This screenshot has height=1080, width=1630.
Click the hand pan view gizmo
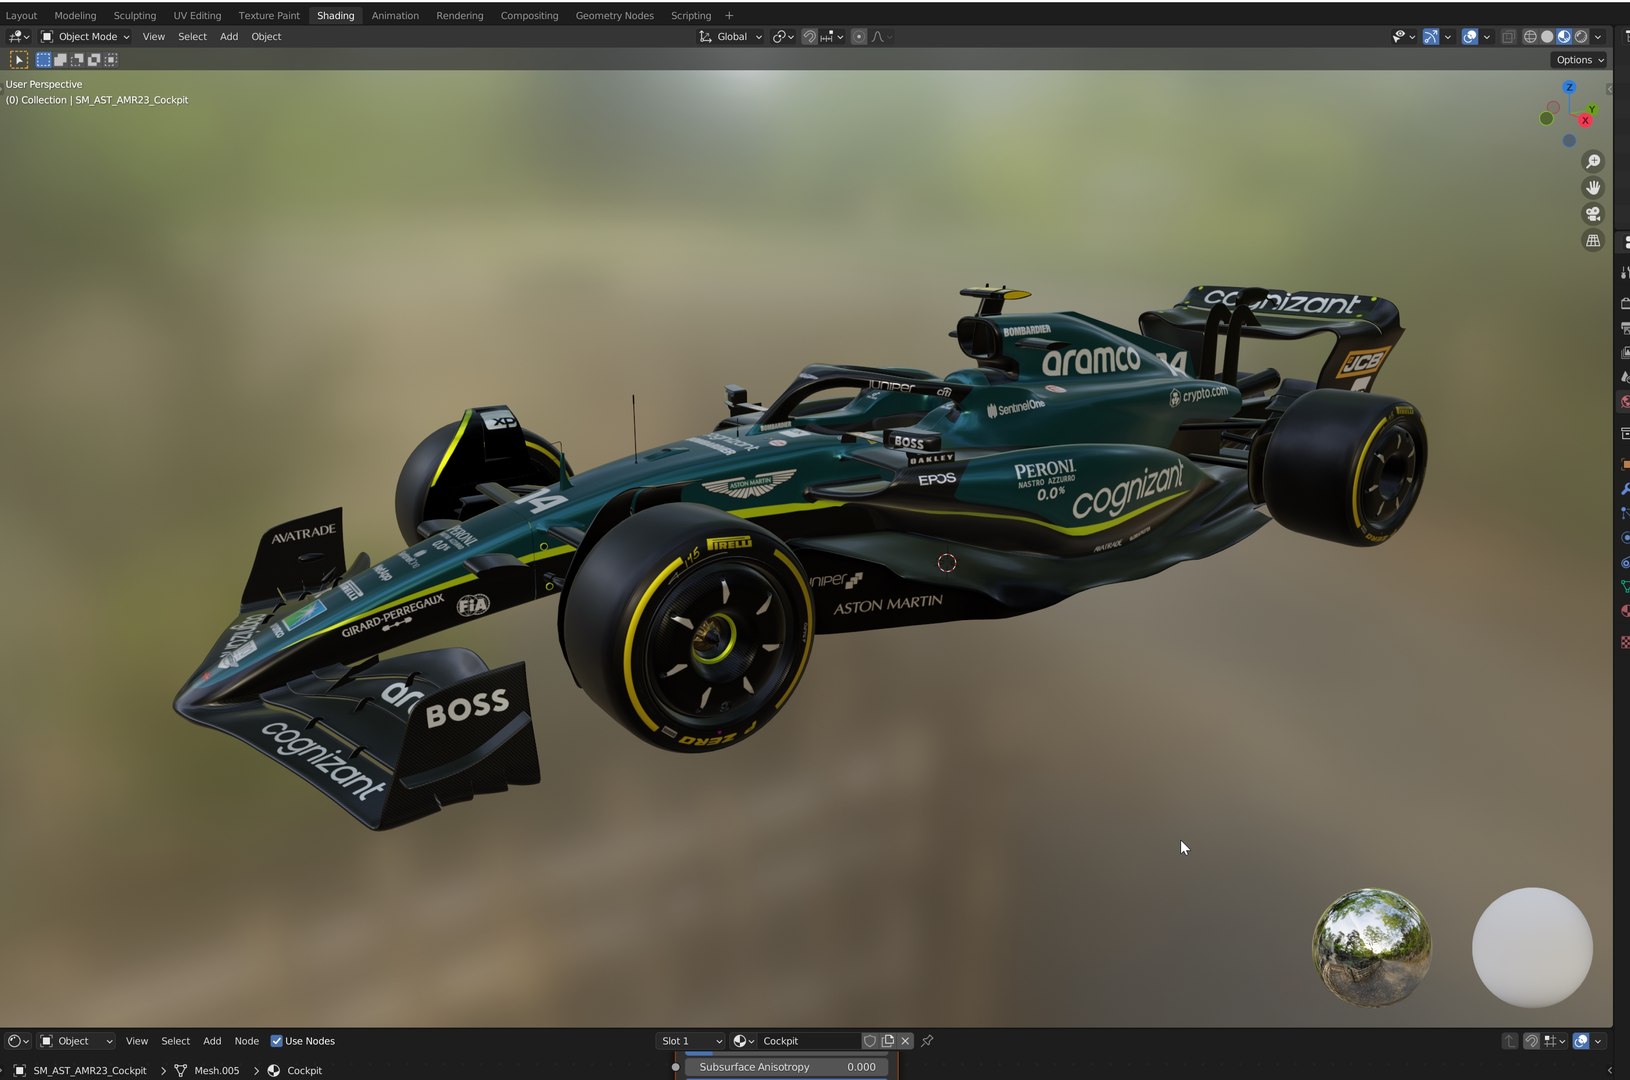1593,188
